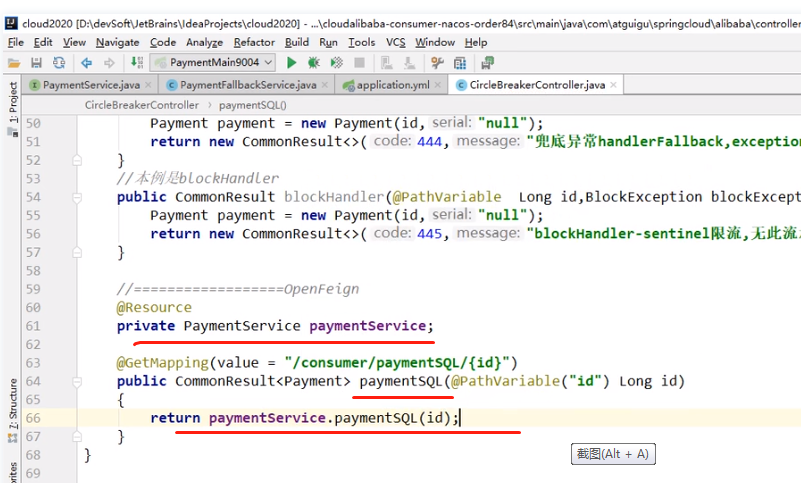
Task: Collapse the fold marker at line 67
Action: (77, 436)
